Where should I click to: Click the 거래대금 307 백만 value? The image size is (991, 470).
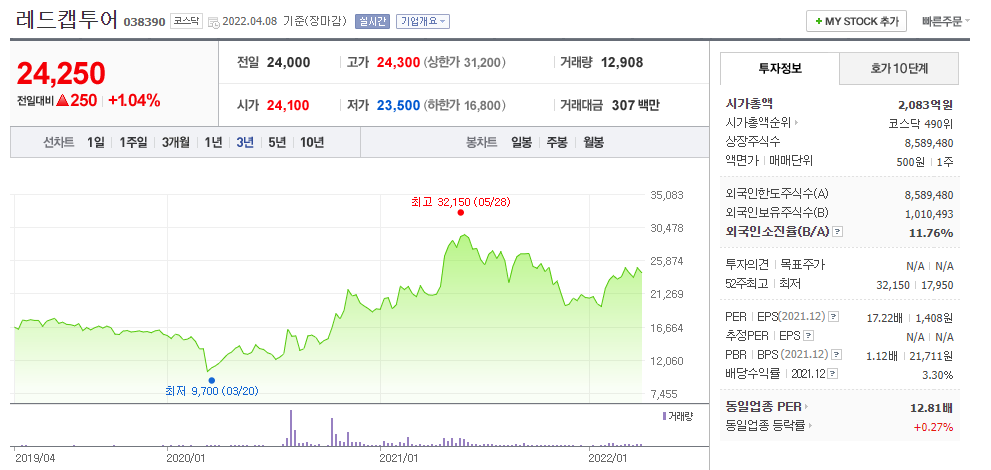pos(635,105)
